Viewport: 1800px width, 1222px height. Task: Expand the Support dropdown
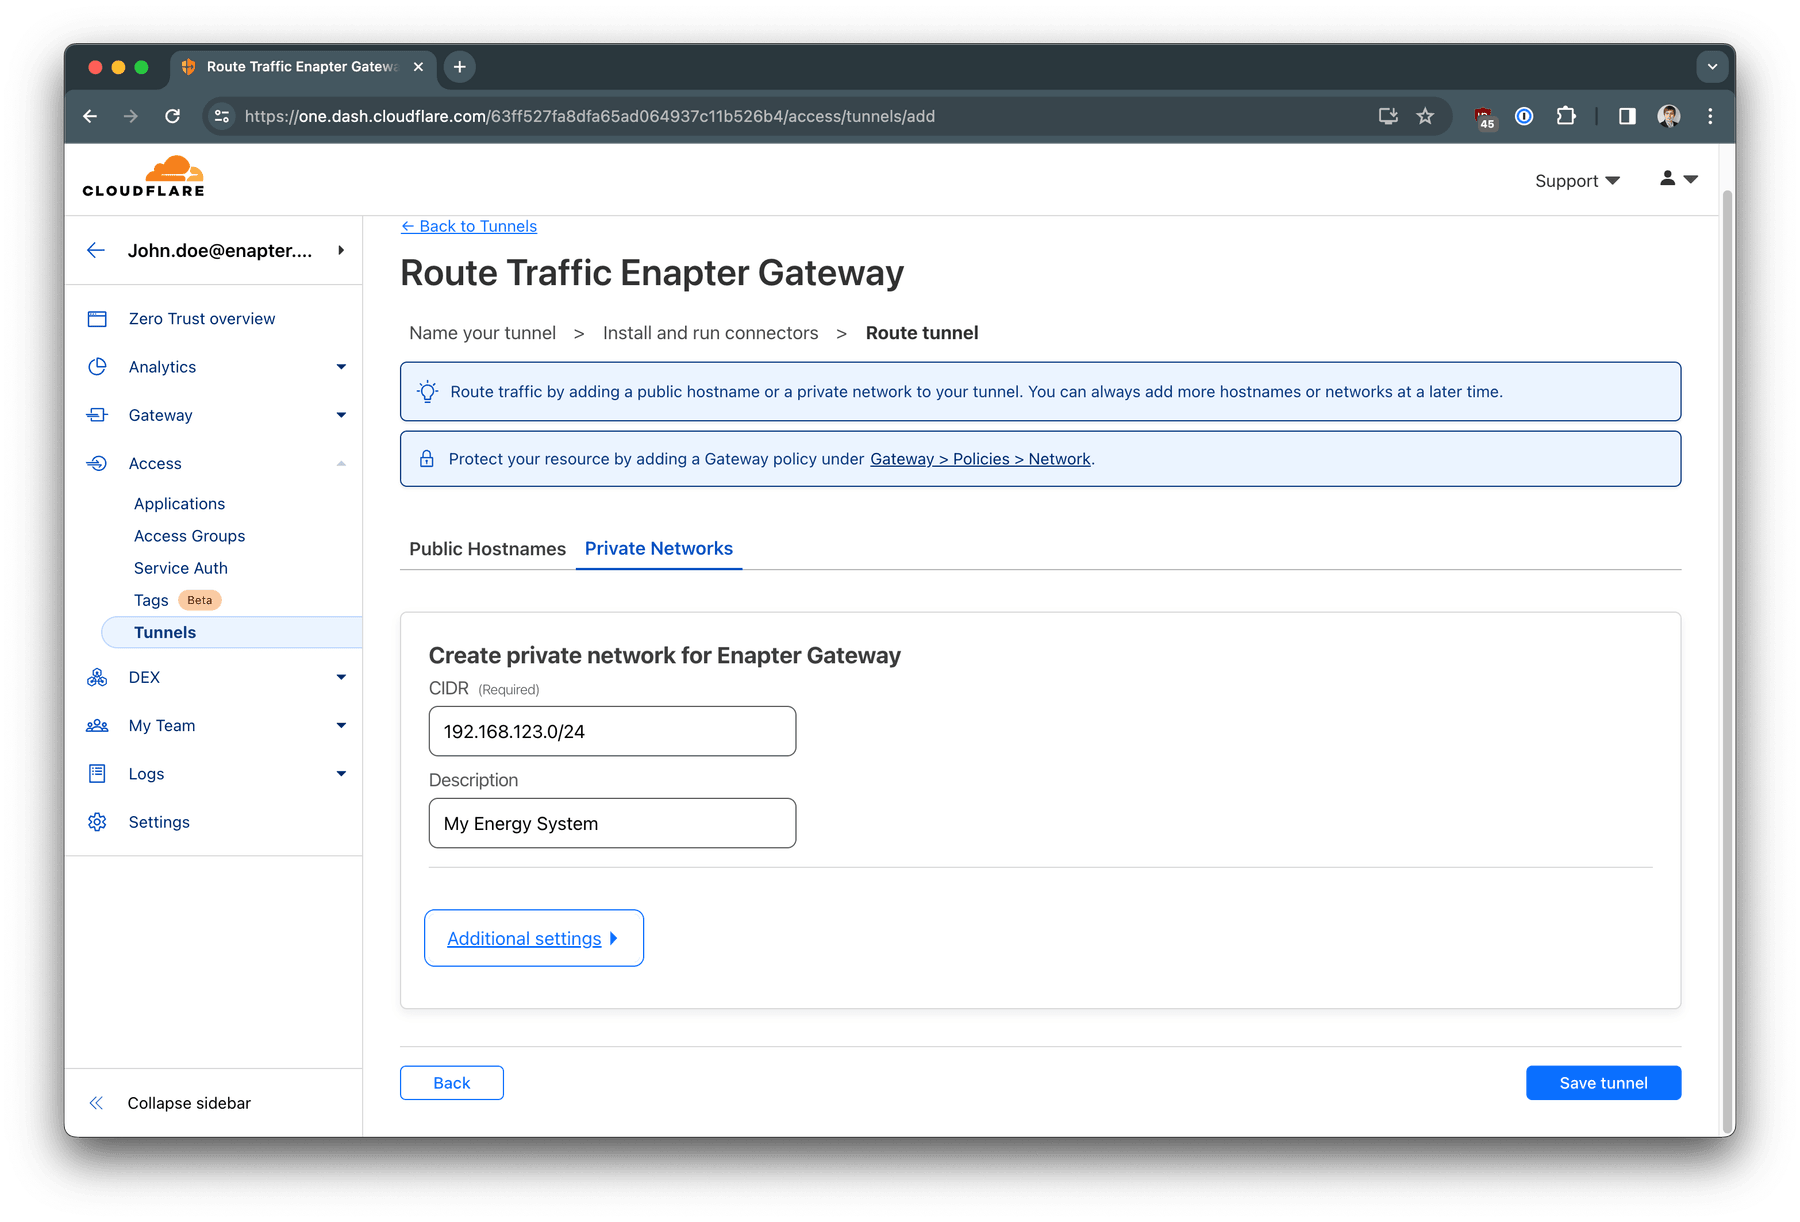click(x=1577, y=180)
